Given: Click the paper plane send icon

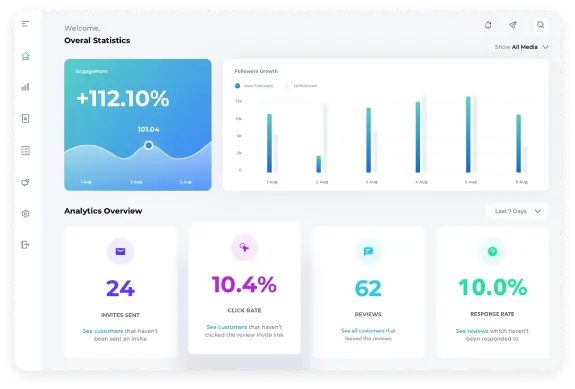Looking at the screenshot, I should (x=513, y=25).
